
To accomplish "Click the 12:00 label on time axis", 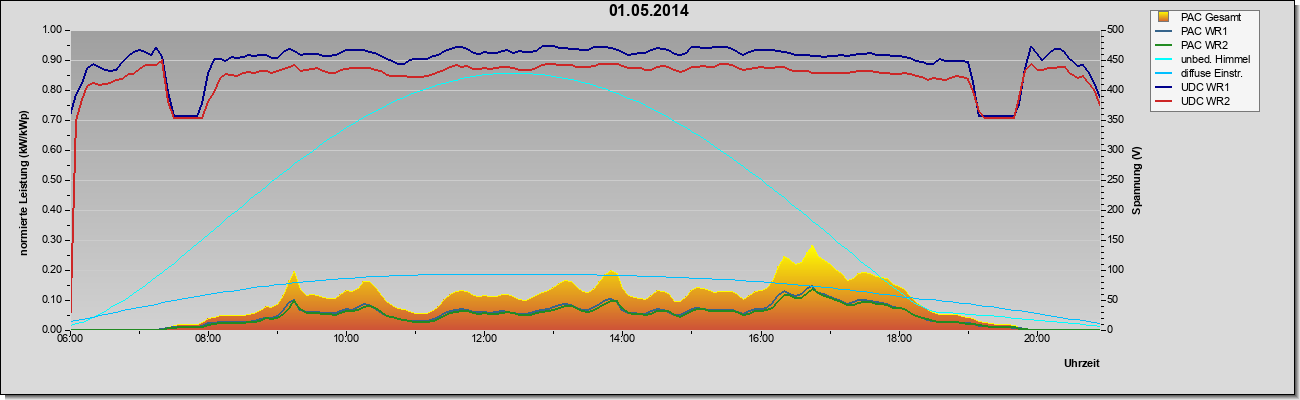I will point(484,339).
